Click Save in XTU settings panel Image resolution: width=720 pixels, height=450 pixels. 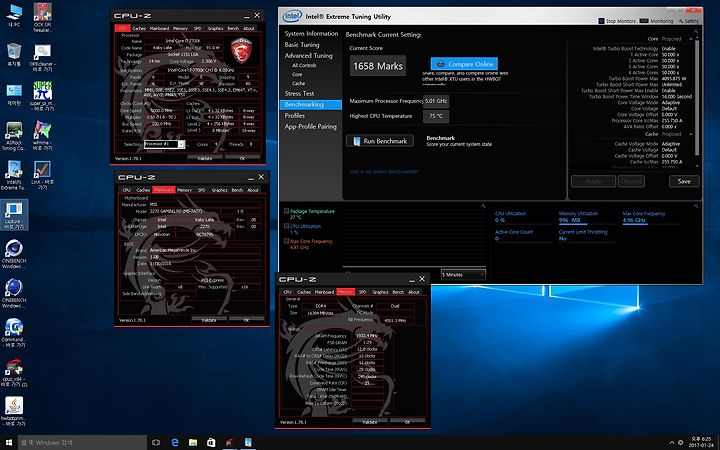tap(684, 181)
